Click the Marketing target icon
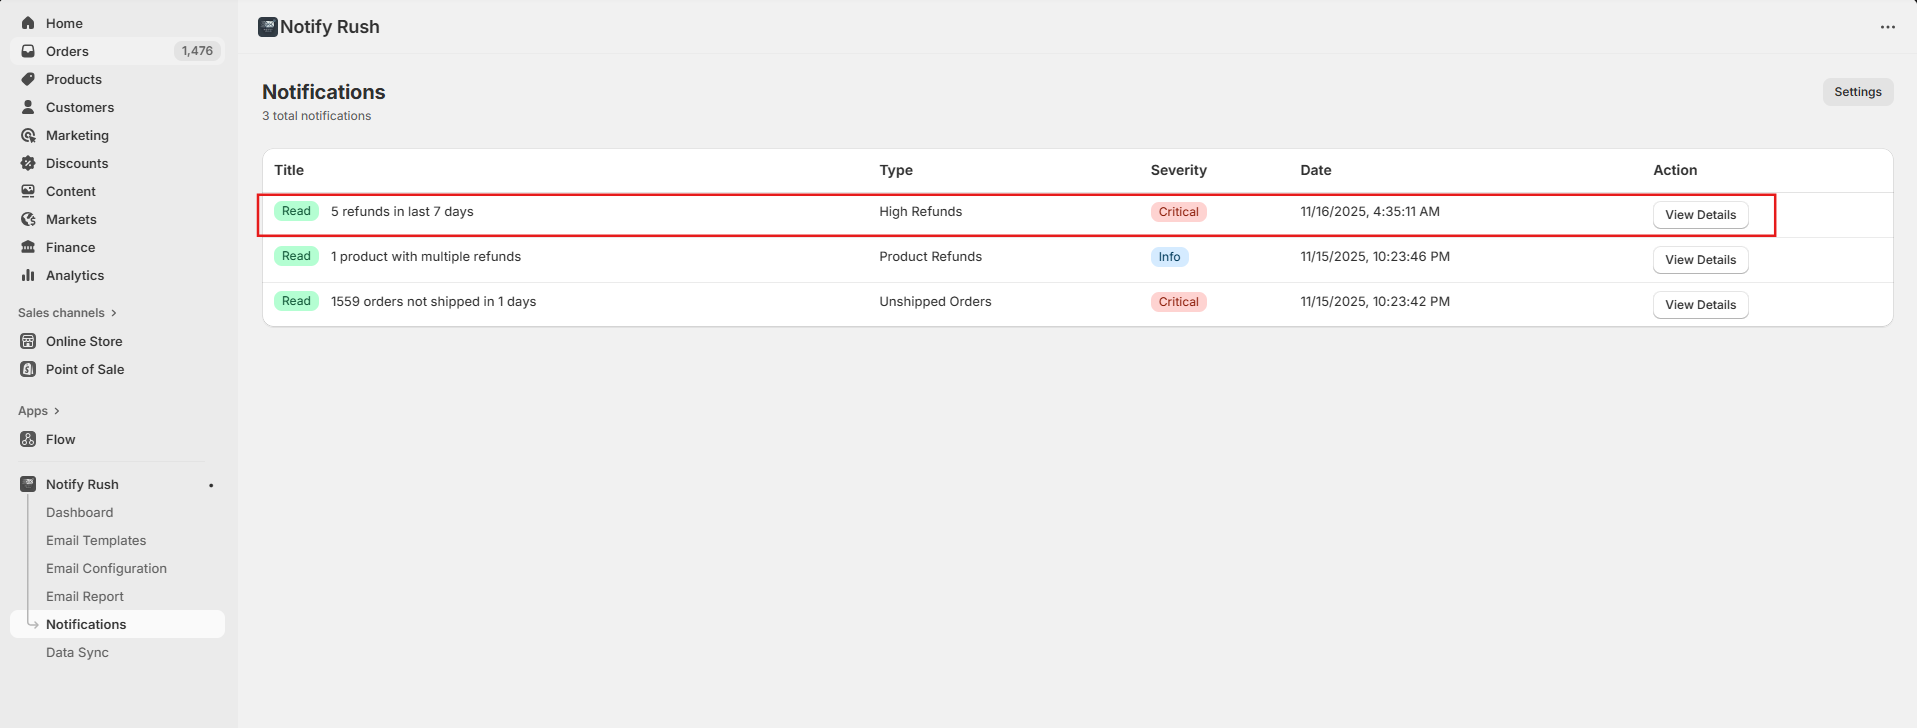This screenshot has height=728, width=1917. 28,135
